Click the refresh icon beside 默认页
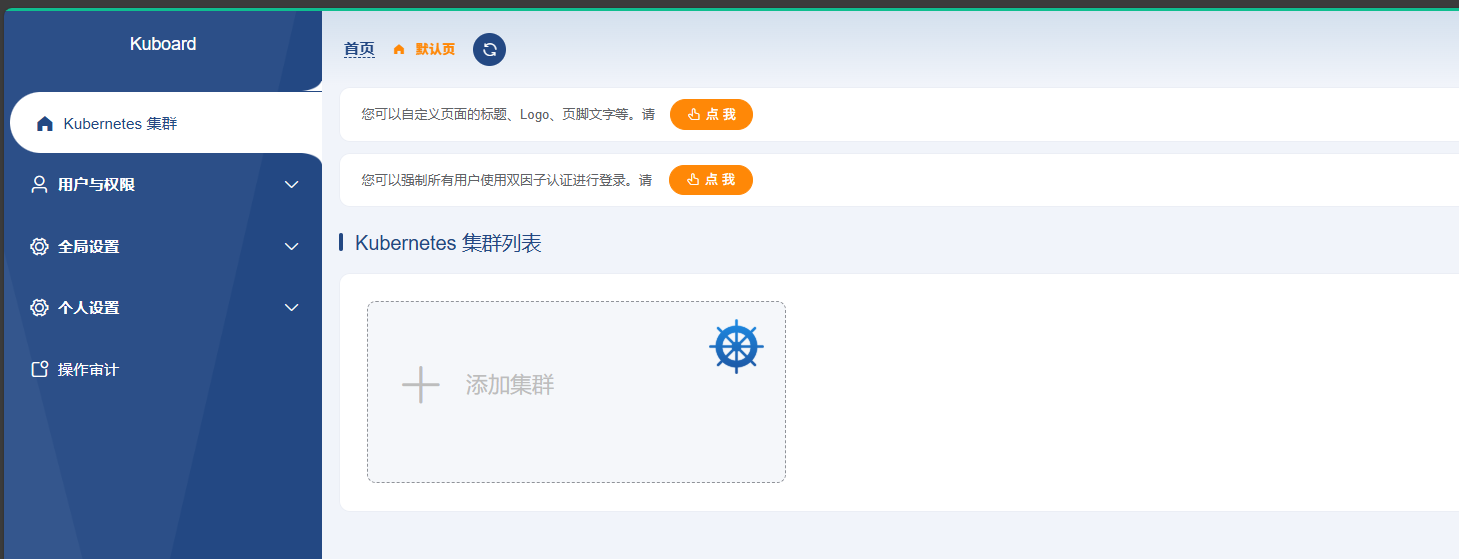Screen dimensions: 1459x559 [x=489, y=50]
